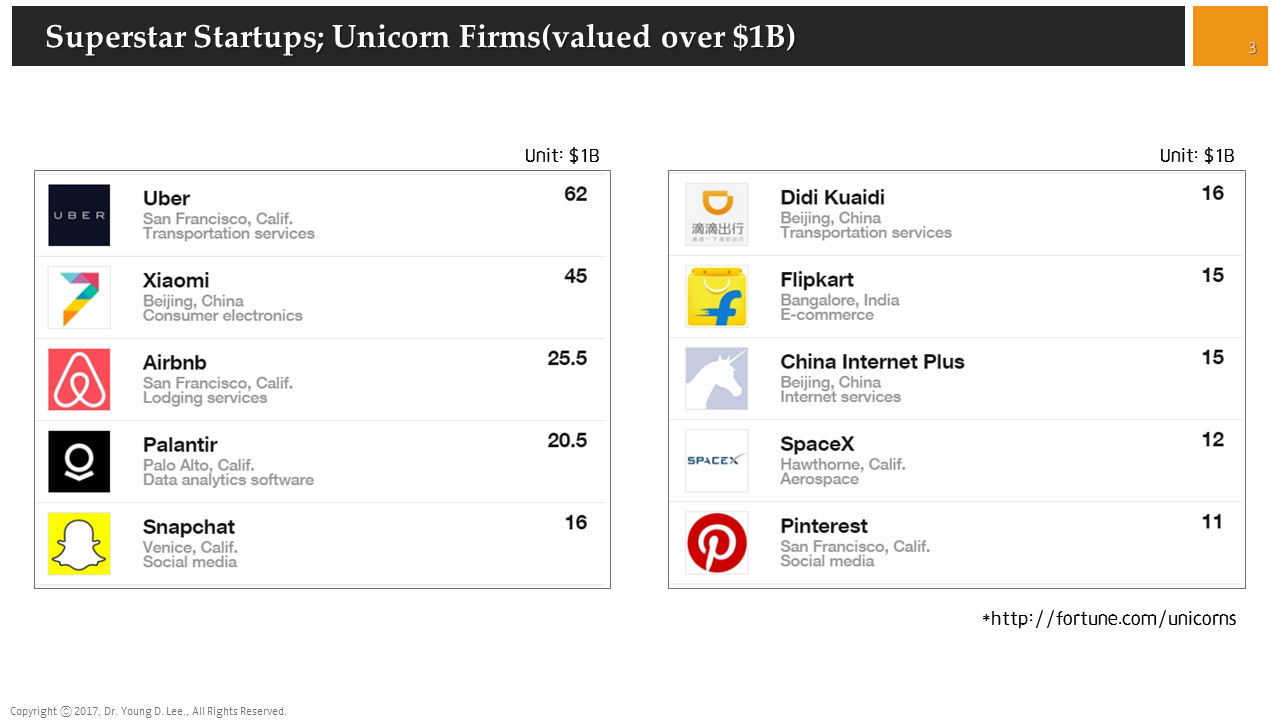Click the Flipkart company name
The image size is (1280, 720).
coord(817,279)
